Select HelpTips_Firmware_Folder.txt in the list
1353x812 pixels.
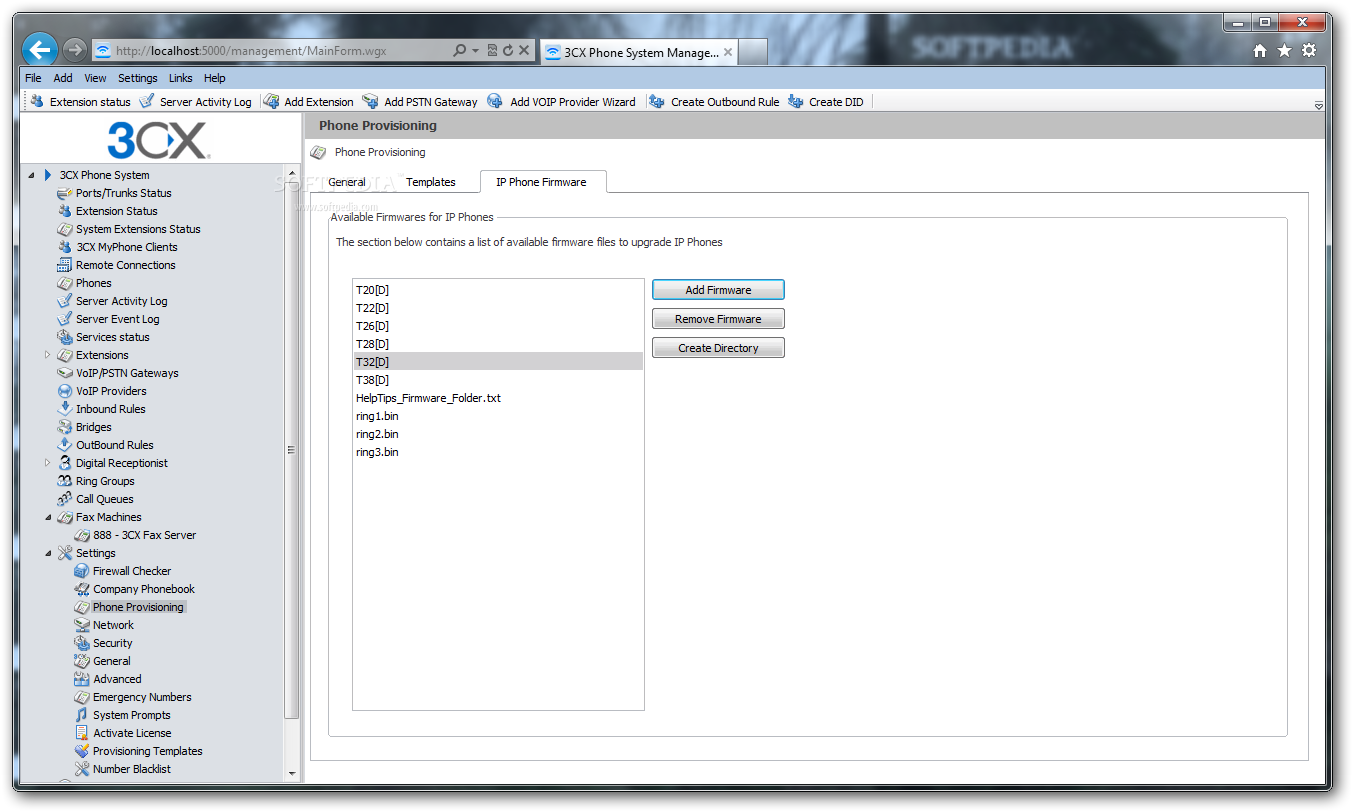point(498,398)
